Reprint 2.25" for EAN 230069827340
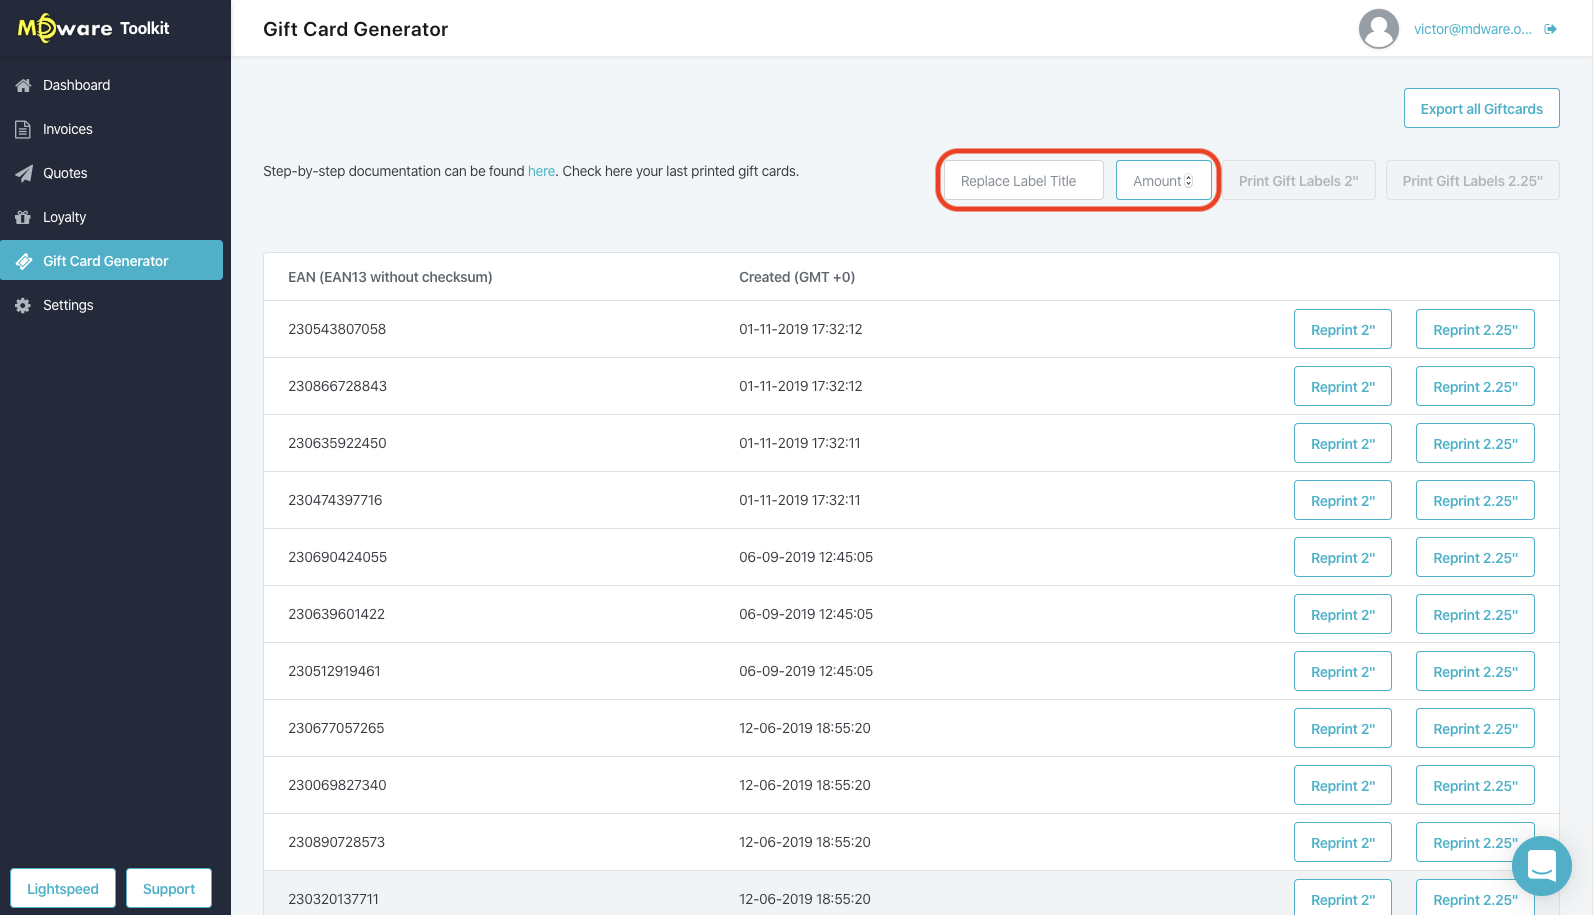Screen dimensions: 1594x915 1475,785
